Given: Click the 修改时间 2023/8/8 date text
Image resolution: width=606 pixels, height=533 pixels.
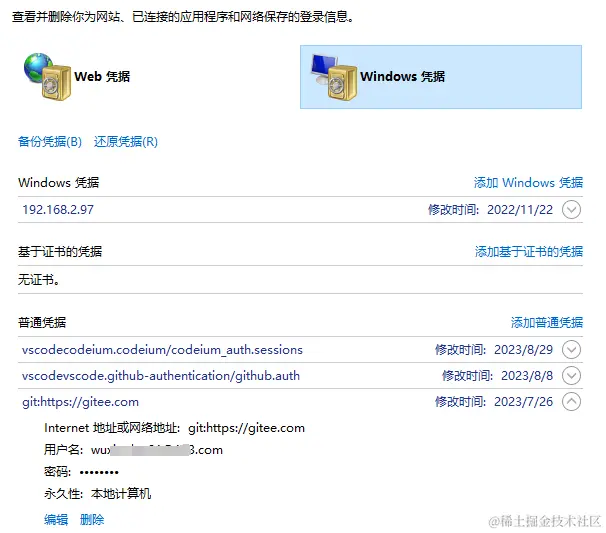Looking at the screenshot, I should (x=497, y=376).
